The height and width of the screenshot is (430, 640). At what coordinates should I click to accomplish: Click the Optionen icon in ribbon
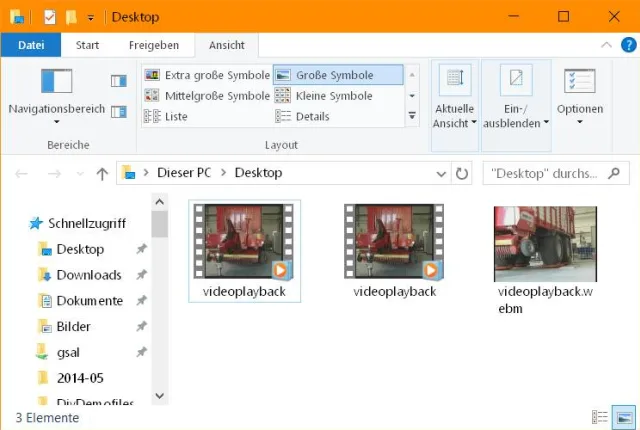coord(579,80)
